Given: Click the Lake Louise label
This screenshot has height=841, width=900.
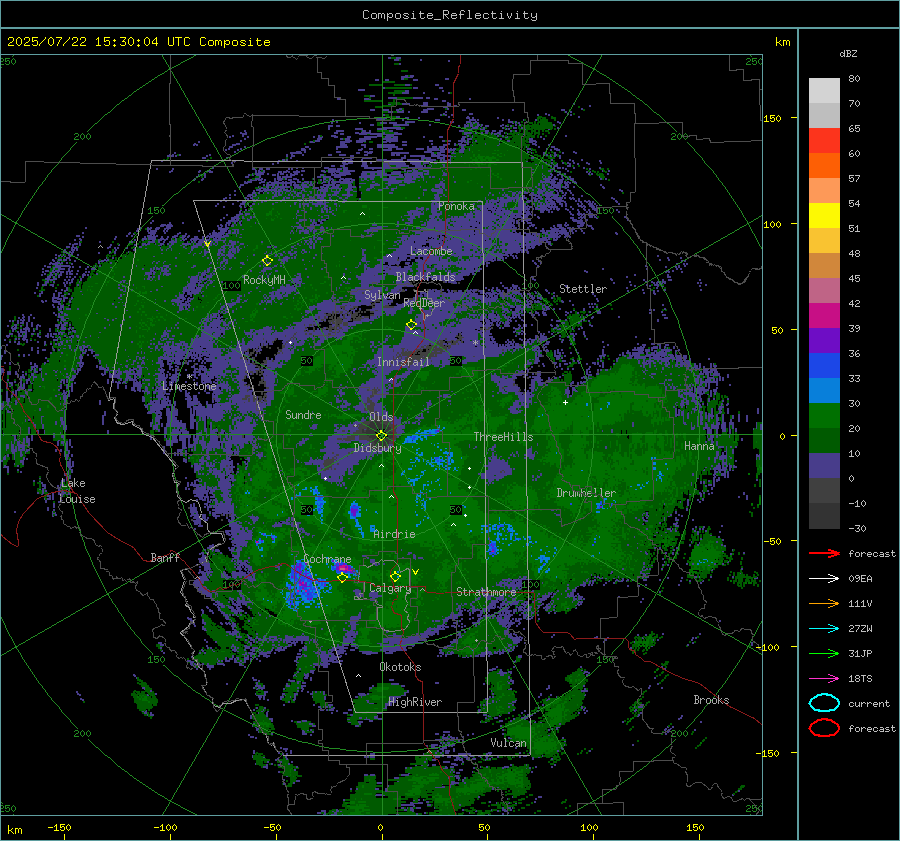Looking at the screenshot, I should pos(78,491).
